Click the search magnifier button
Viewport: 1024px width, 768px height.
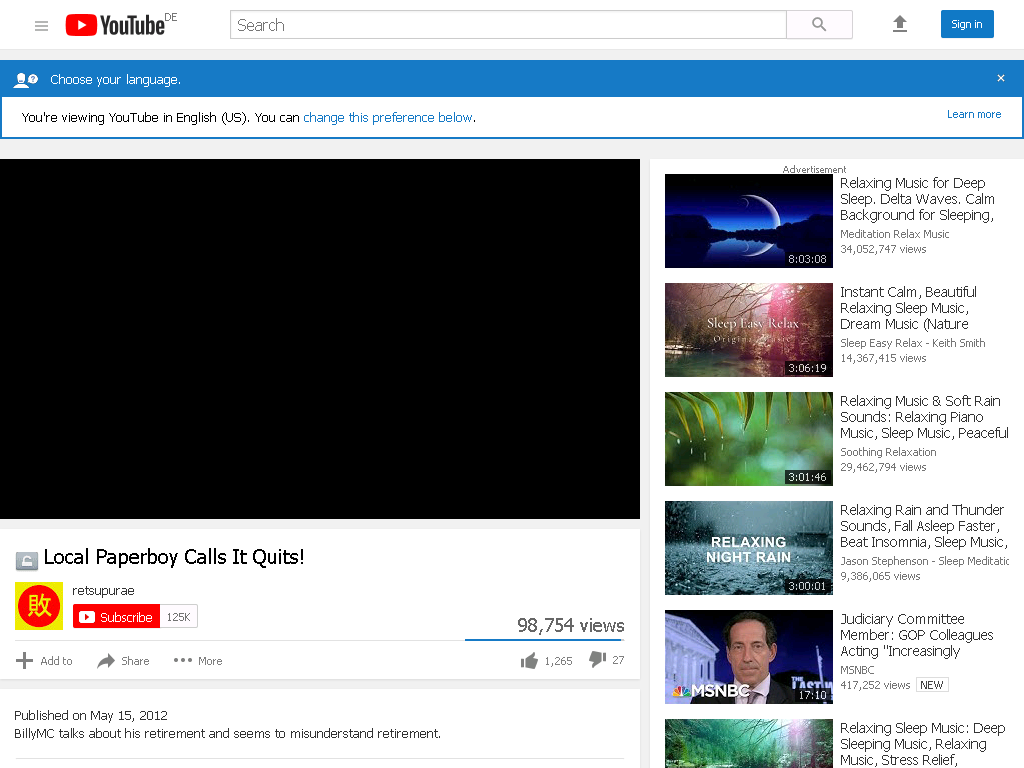click(819, 25)
